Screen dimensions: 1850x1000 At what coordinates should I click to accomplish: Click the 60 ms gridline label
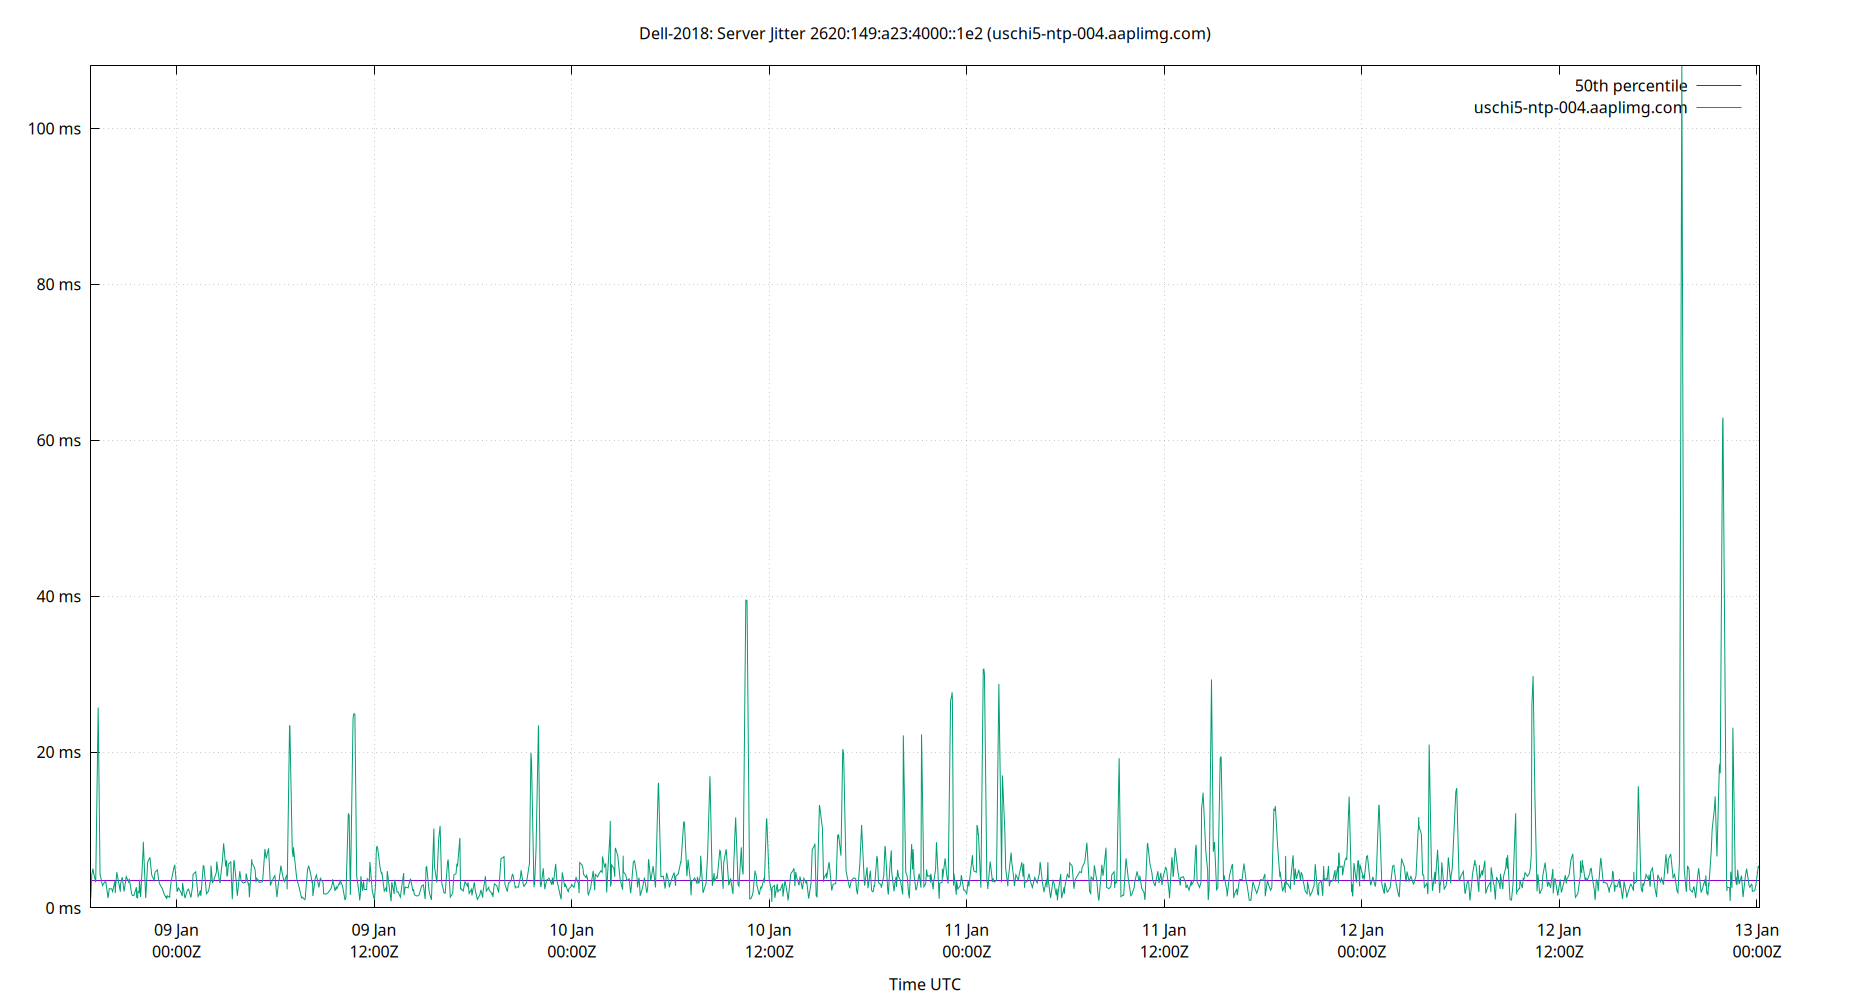59,440
